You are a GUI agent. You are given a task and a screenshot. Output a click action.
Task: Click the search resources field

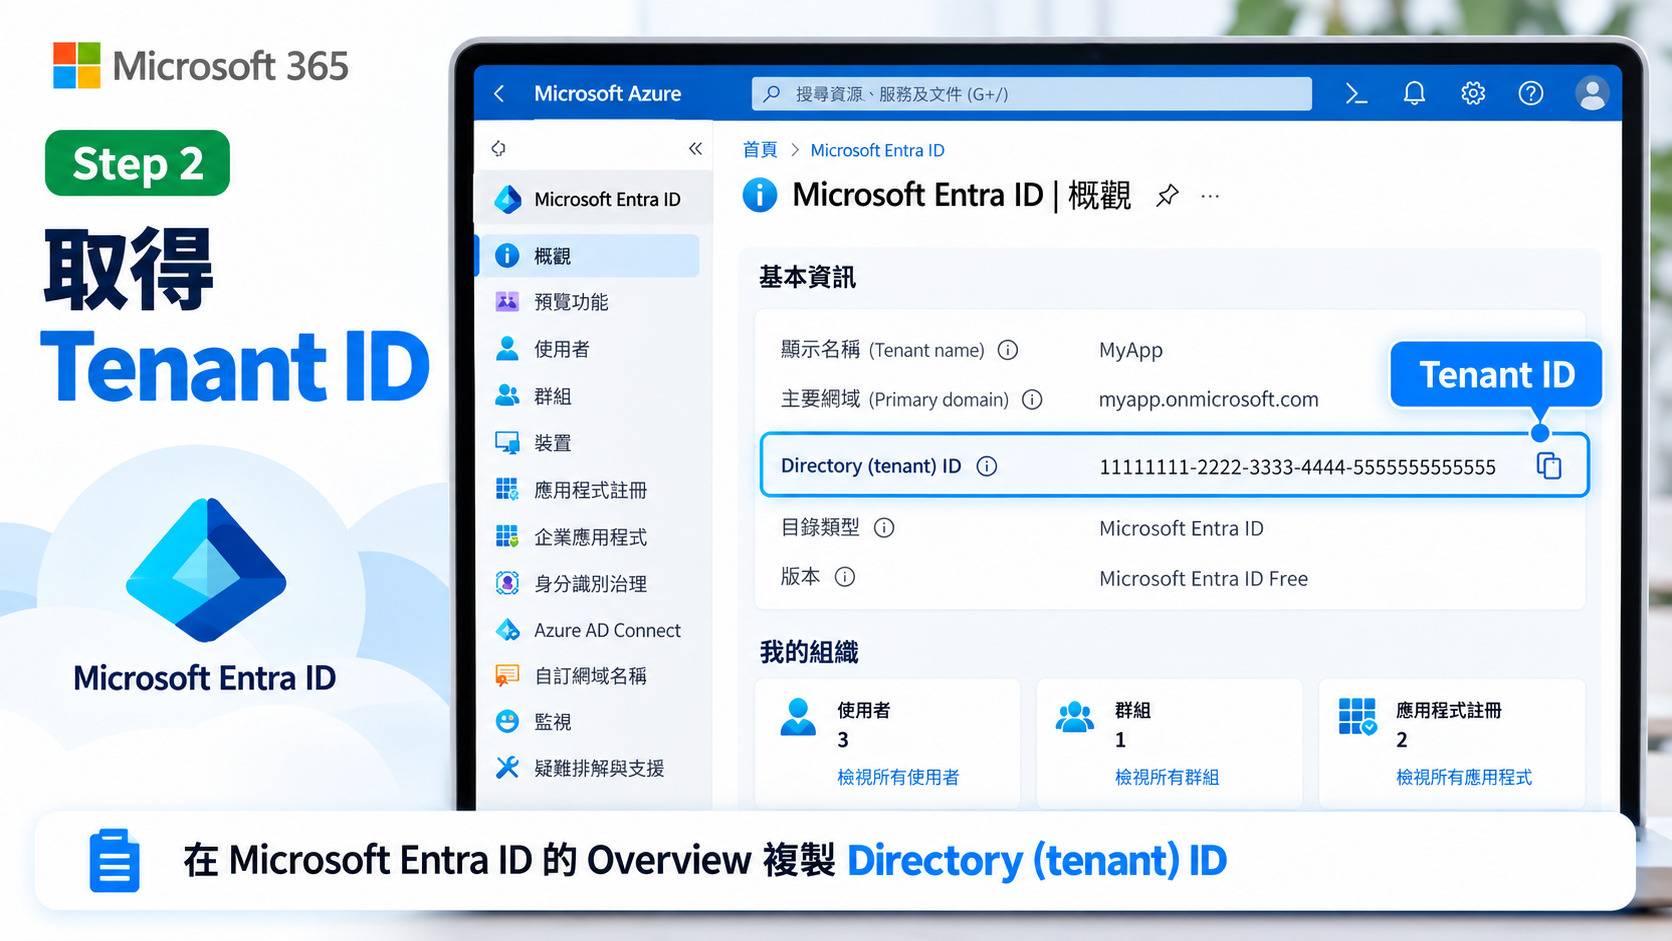tap(1031, 94)
